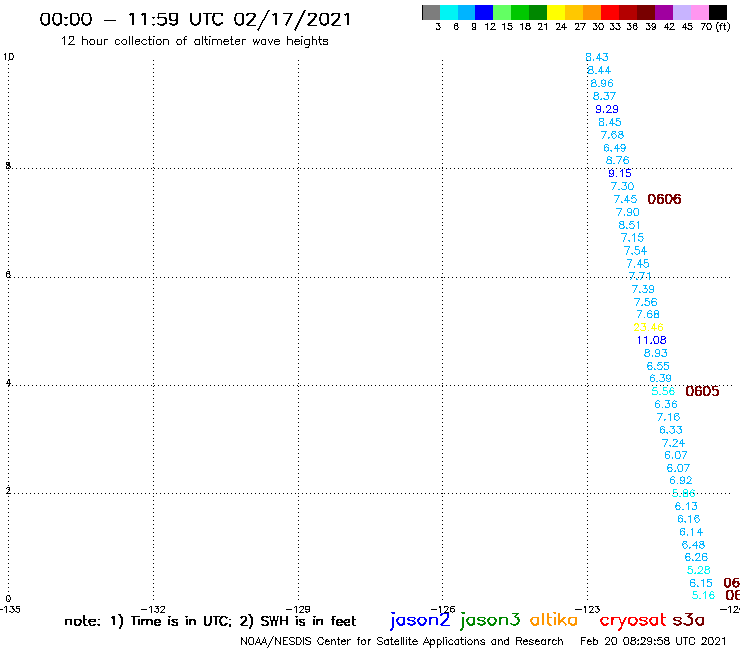
Task: Click the black swatch at the scale end
Action: coord(718,12)
